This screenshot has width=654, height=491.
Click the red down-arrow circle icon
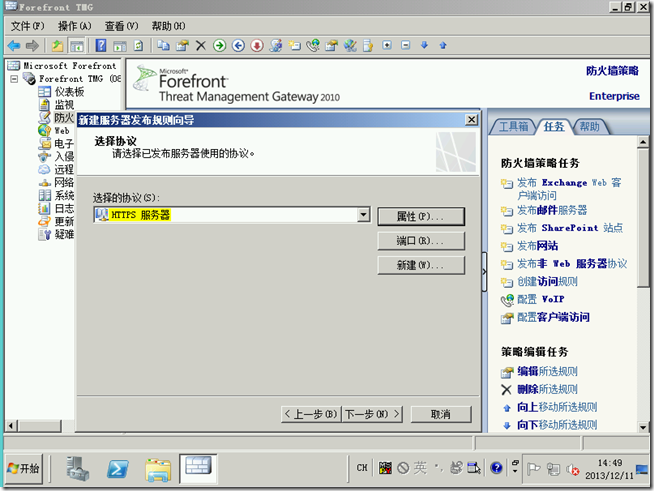[x=257, y=45]
